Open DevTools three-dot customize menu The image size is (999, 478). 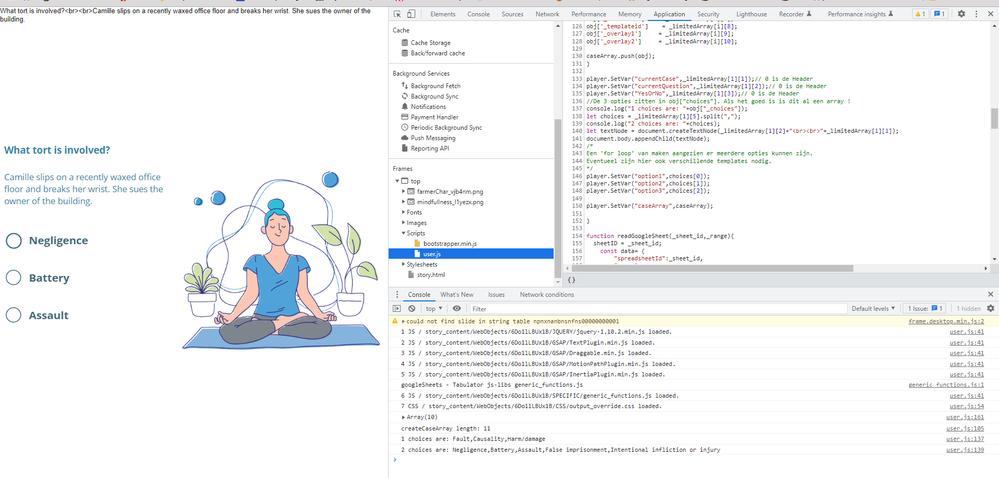[x=976, y=15]
